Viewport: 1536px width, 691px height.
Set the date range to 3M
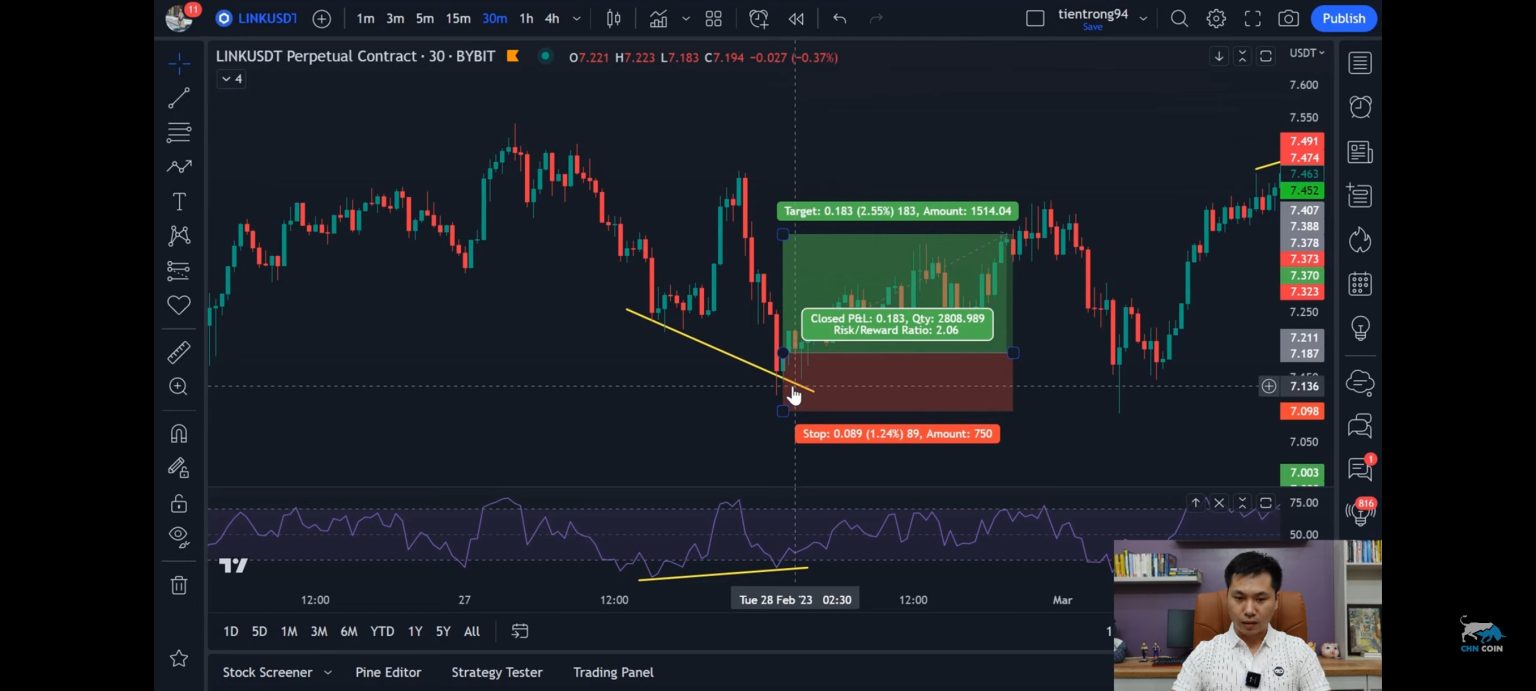coord(318,631)
